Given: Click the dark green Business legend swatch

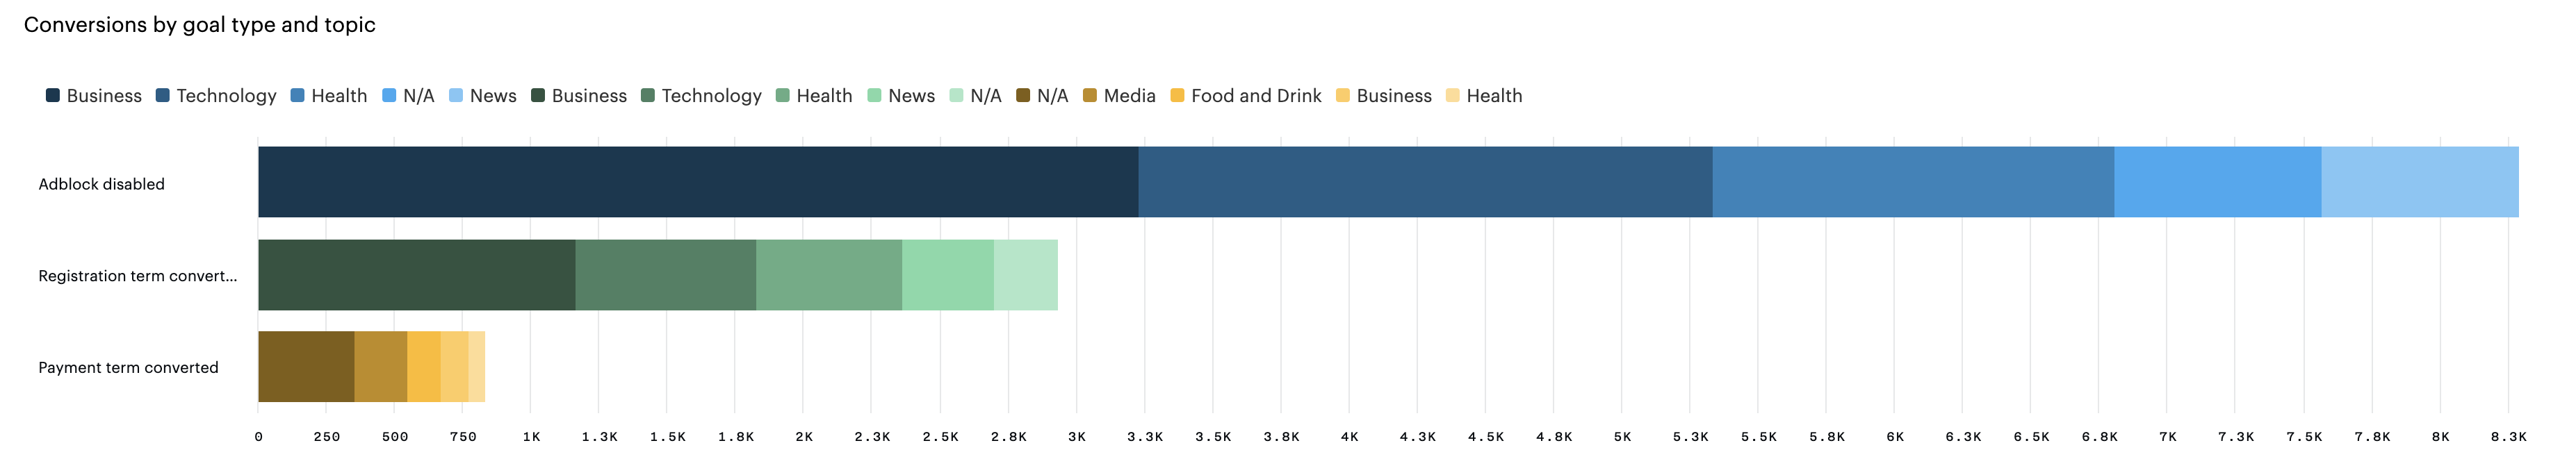Looking at the screenshot, I should pyautogui.click(x=538, y=96).
